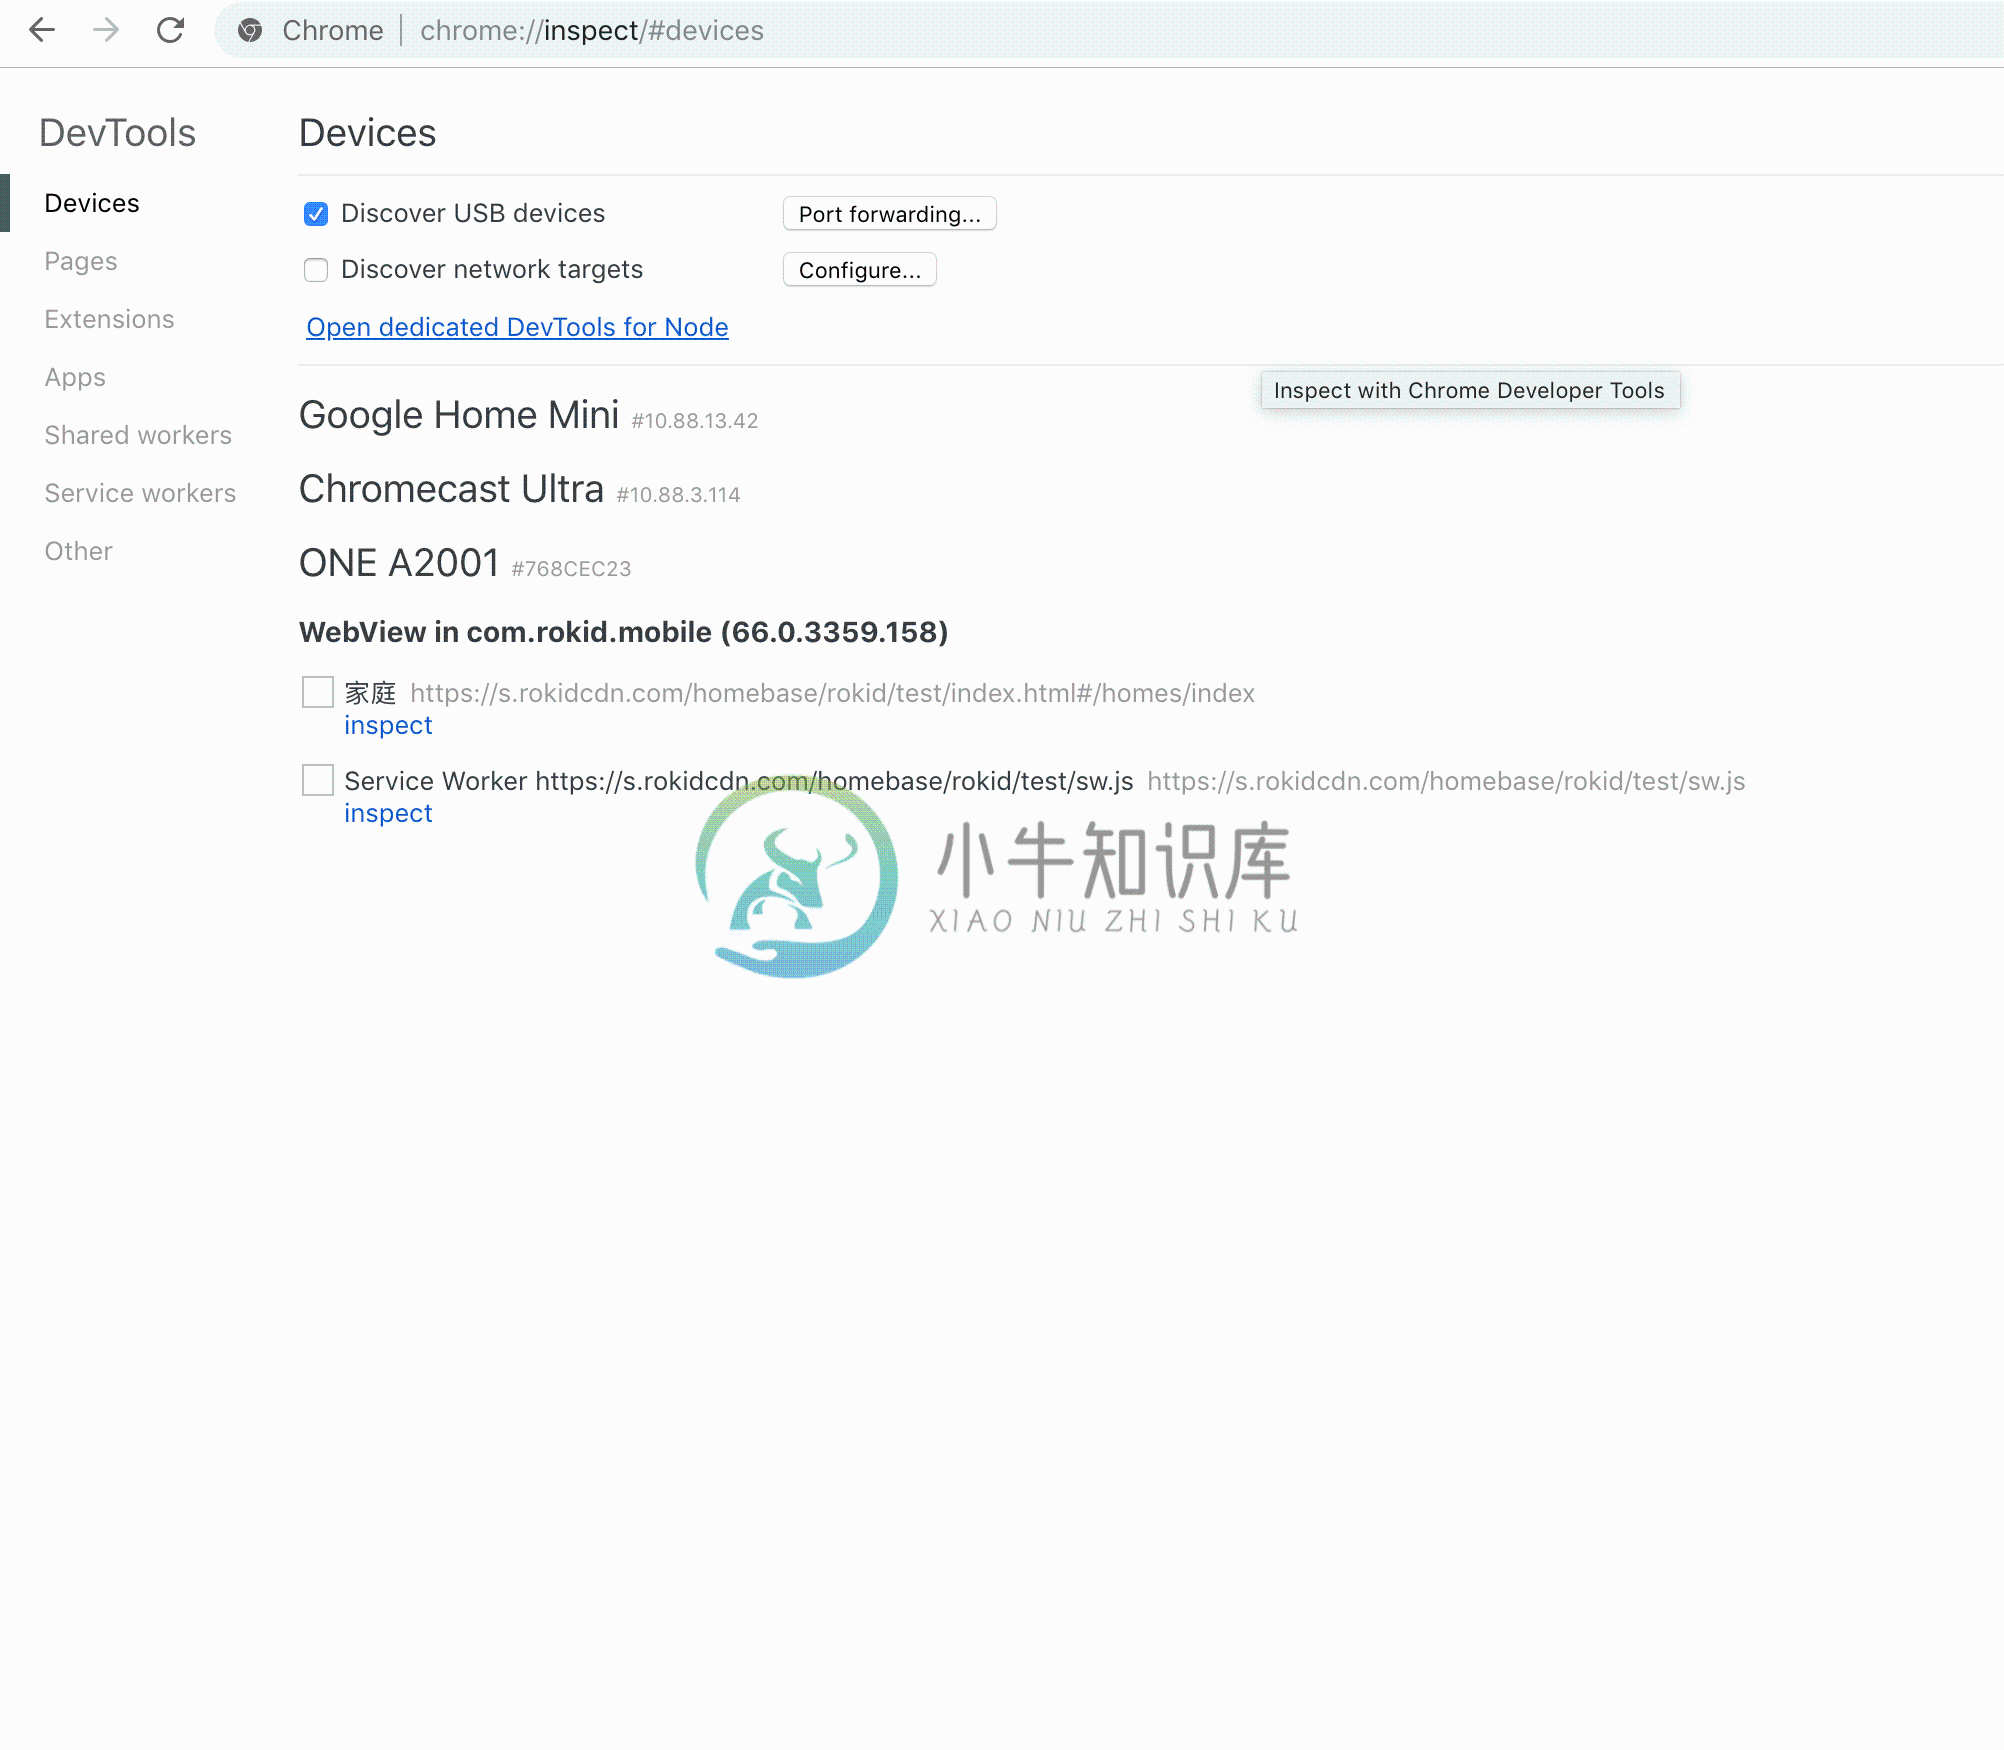The width and height of the screenshot is (2004, 1750).
Task: Click the WebView in com.rokid.mobile heading
Action: [623, 632]
